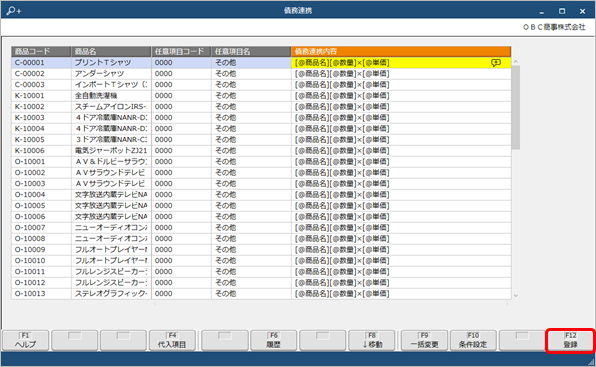Image resolution: width=596 pixels, height=367 pixels.
Task: Click product name 全自動洗濯機
Action: tap(111, 96)
